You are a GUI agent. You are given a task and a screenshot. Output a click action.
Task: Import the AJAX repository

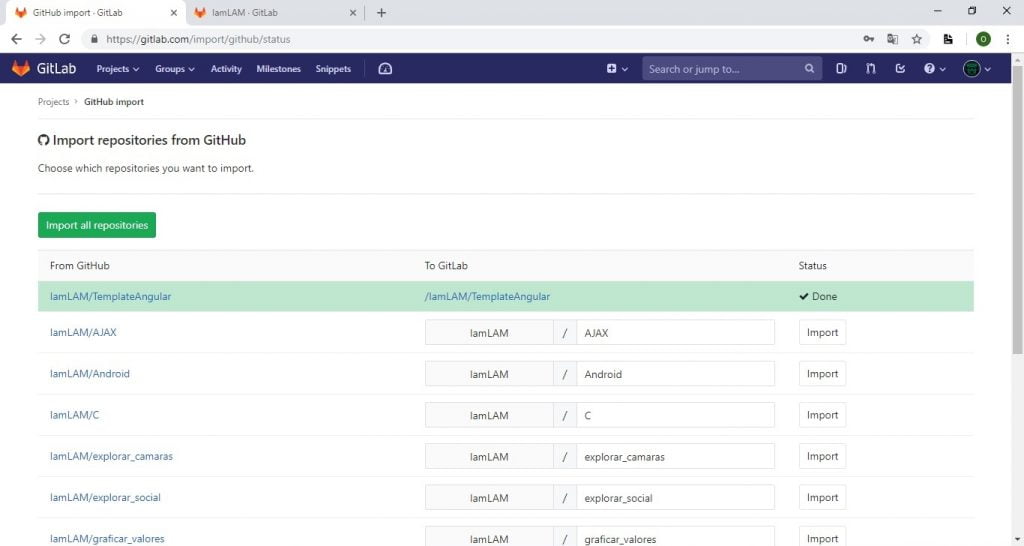[822, 332]
